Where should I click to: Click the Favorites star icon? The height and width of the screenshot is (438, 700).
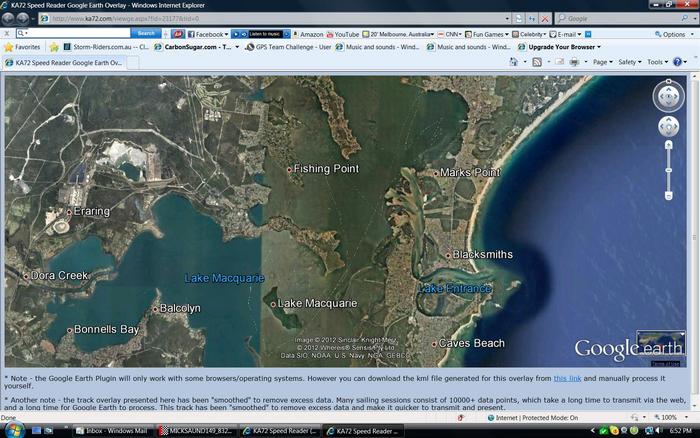9,47
